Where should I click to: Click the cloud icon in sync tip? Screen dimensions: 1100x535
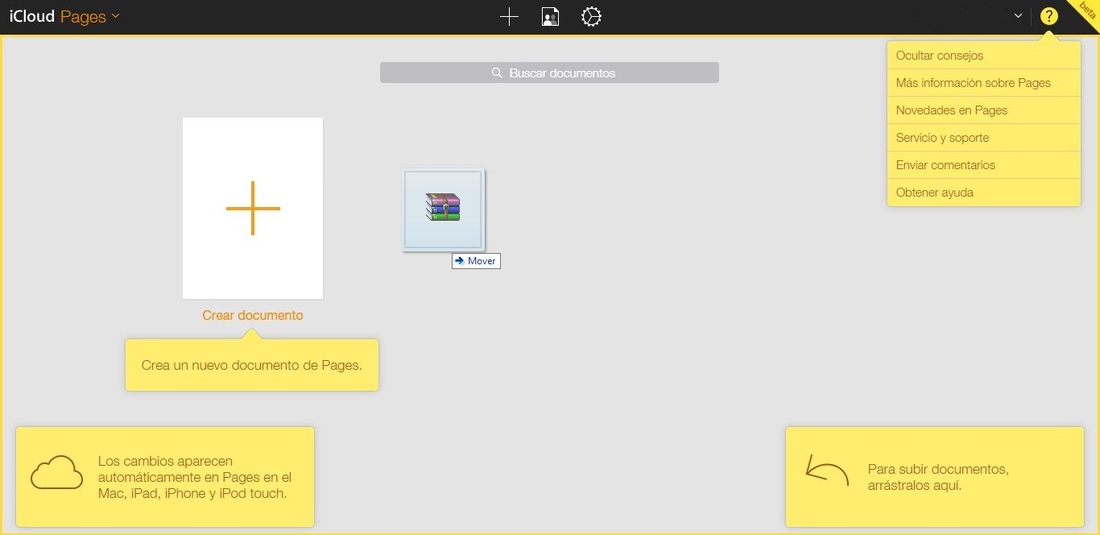[57, 472]
